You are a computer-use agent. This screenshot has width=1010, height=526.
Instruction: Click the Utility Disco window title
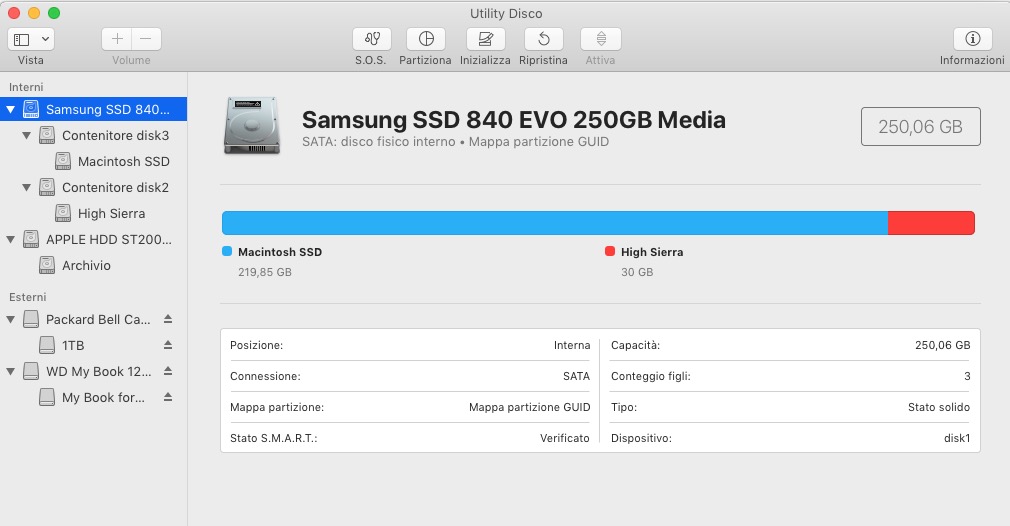click(x=506, y=14)
